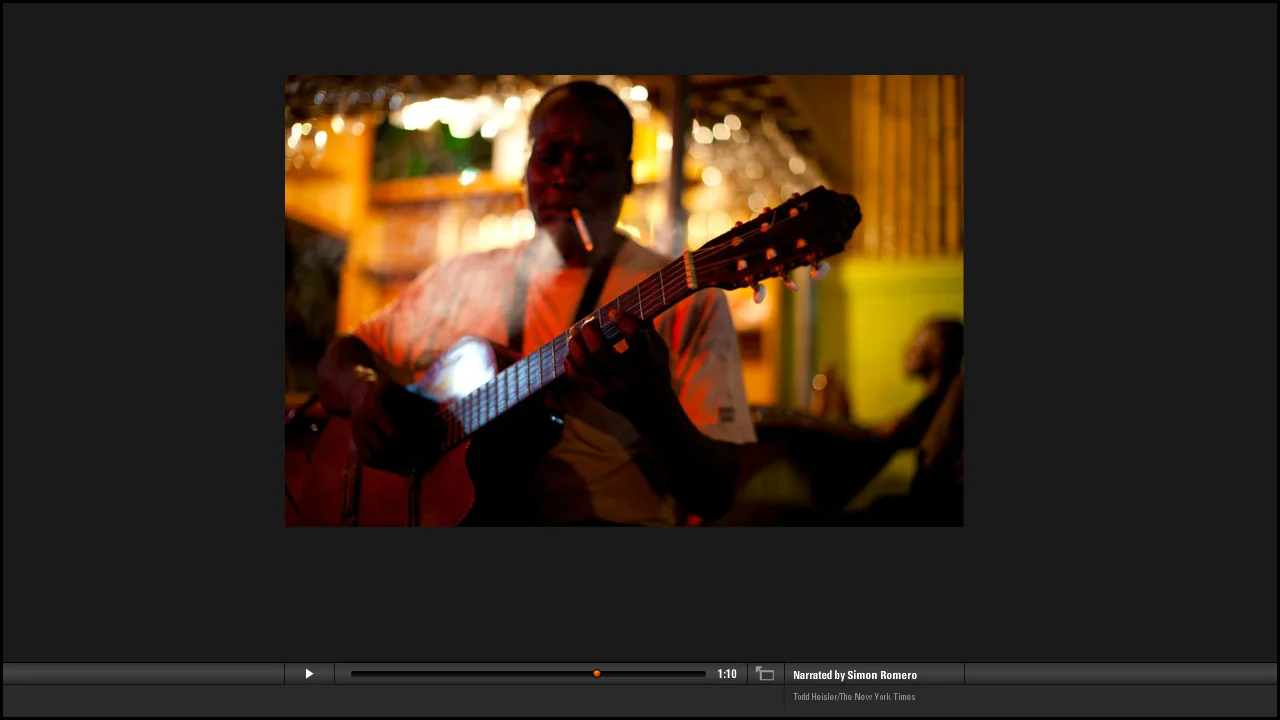Click 'Narrated by Simon Romero' caption
This screenshot has height=720, width=1280.
pos(855,675)
